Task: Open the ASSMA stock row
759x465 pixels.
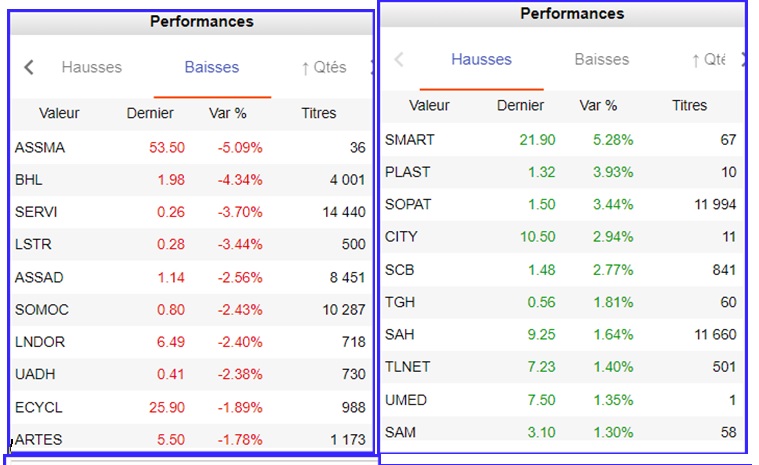Action: (x=40, y=148)
